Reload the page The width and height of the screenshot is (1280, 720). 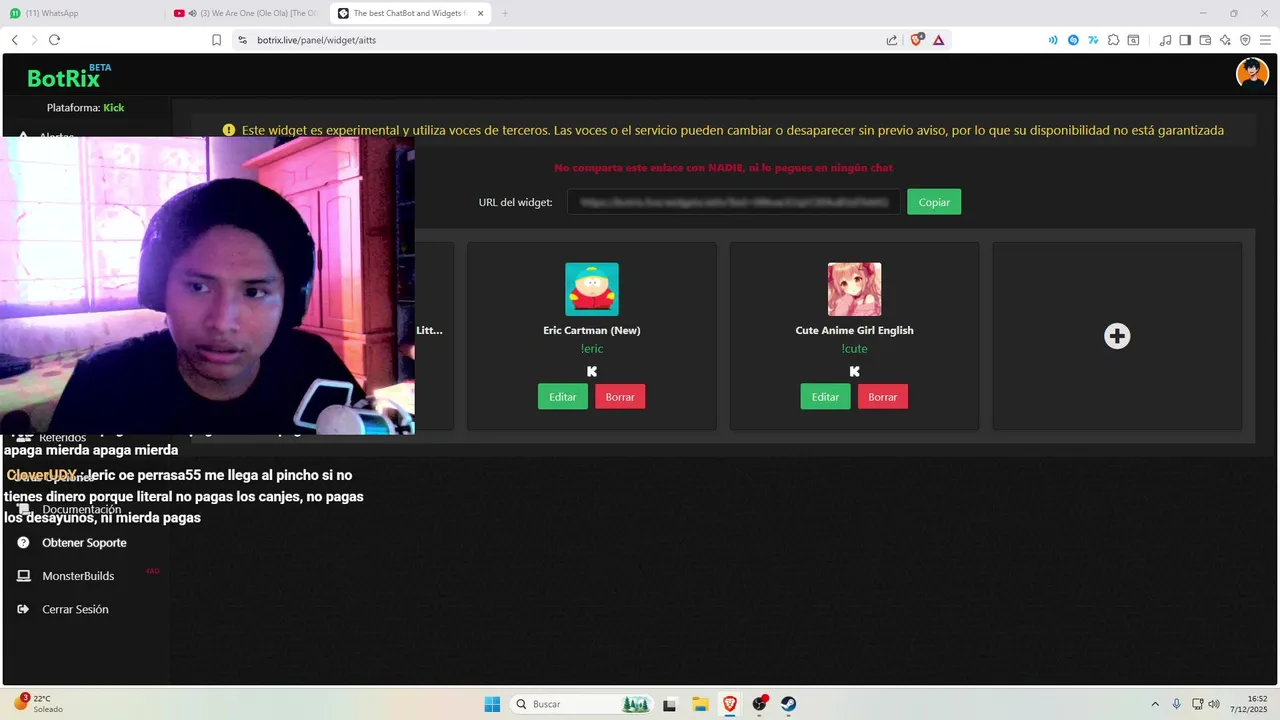(x=54, y=40)
